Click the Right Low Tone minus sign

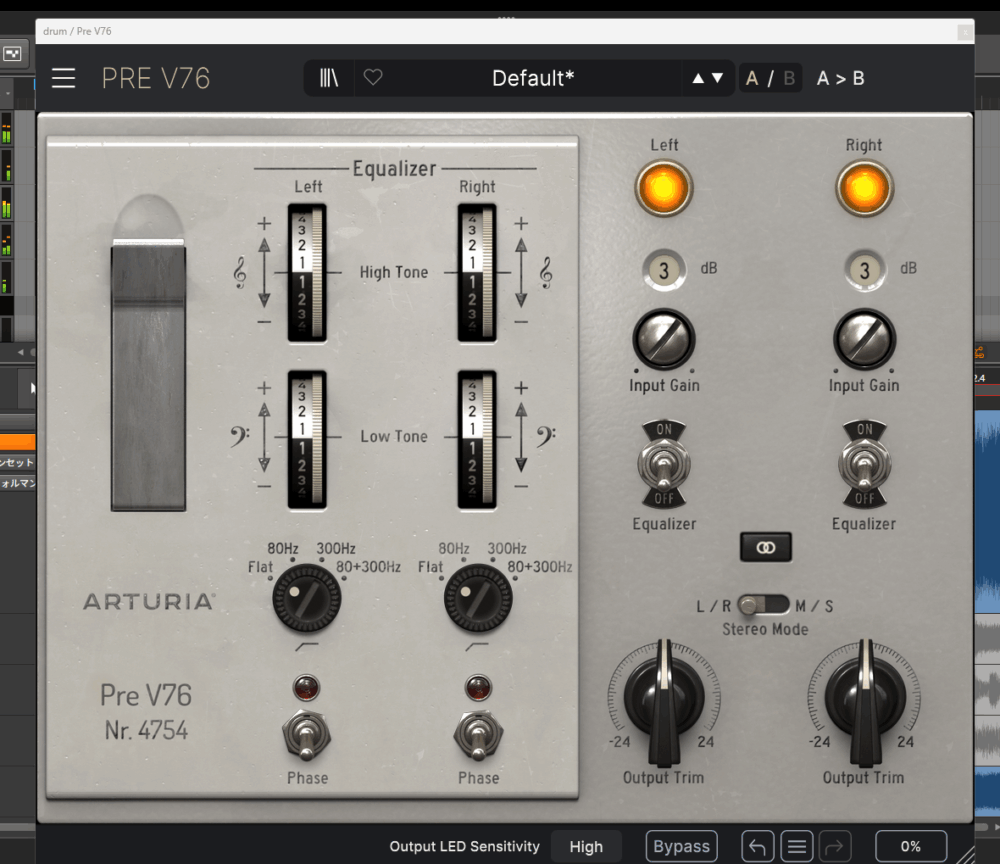coord(521,487)
